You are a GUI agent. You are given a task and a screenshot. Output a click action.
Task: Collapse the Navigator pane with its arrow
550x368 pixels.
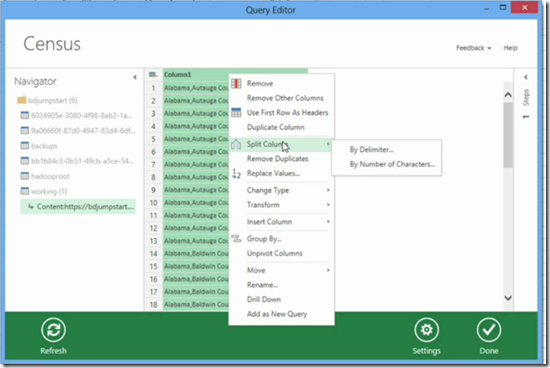coord(135,77)
